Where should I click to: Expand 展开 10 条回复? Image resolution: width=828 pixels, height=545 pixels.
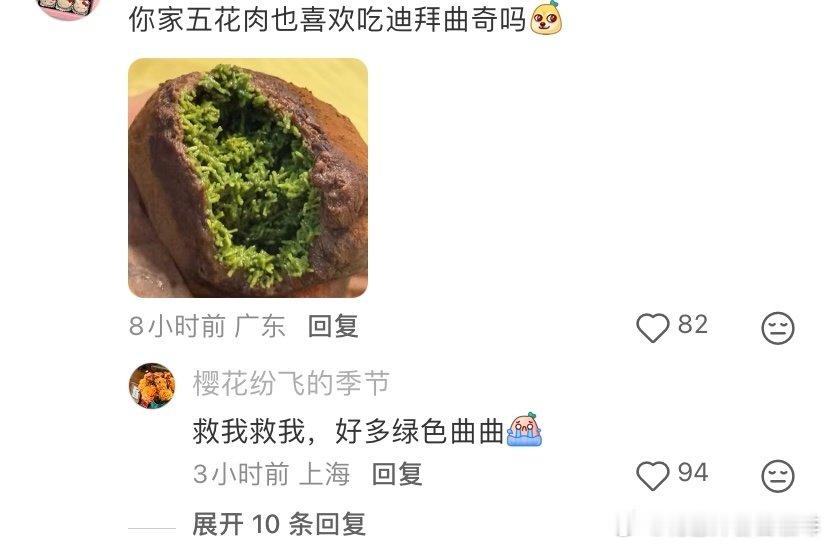279,524
